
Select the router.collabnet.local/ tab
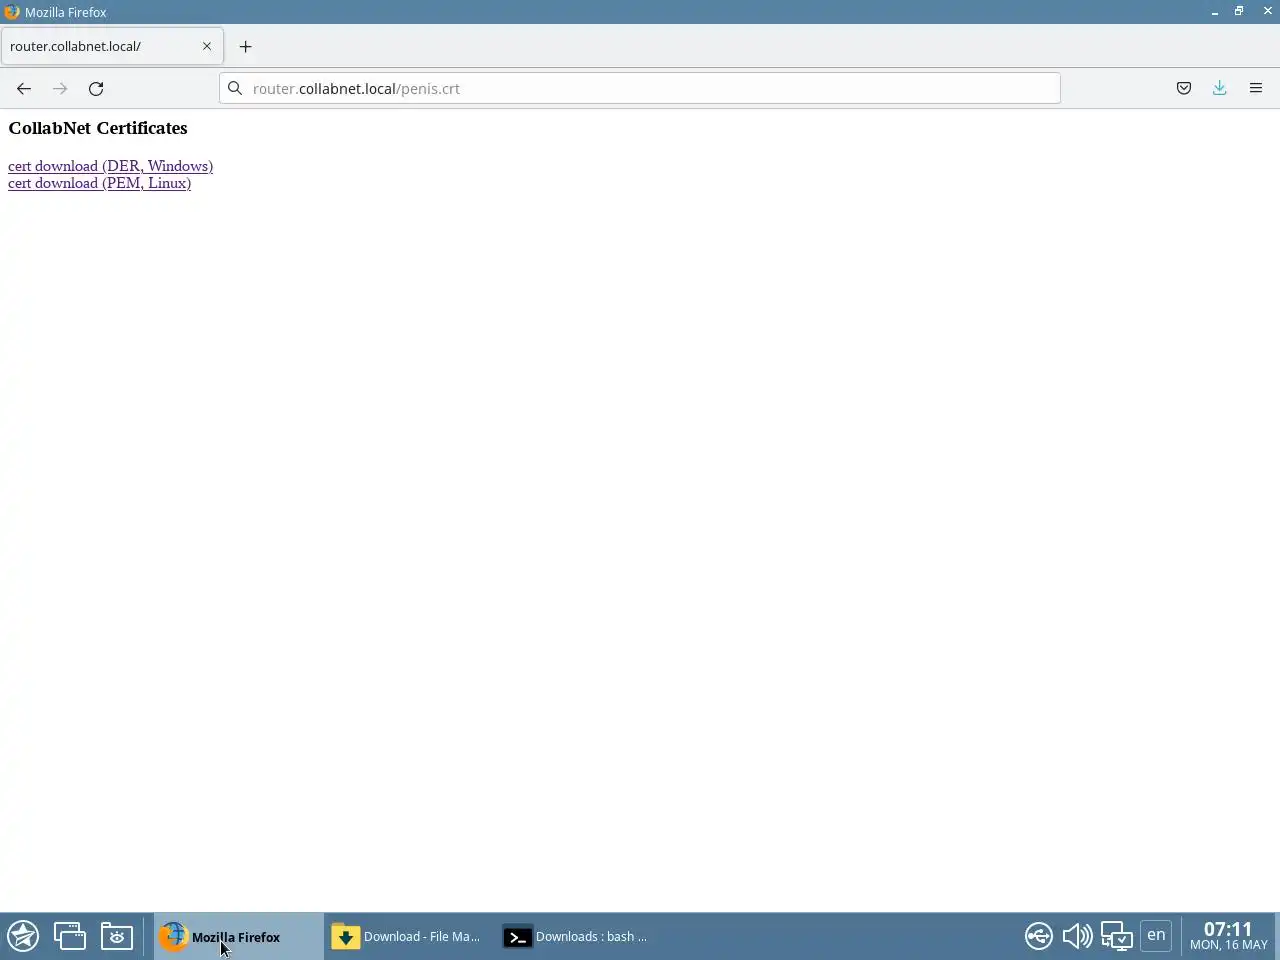click(x=111, y=46)
